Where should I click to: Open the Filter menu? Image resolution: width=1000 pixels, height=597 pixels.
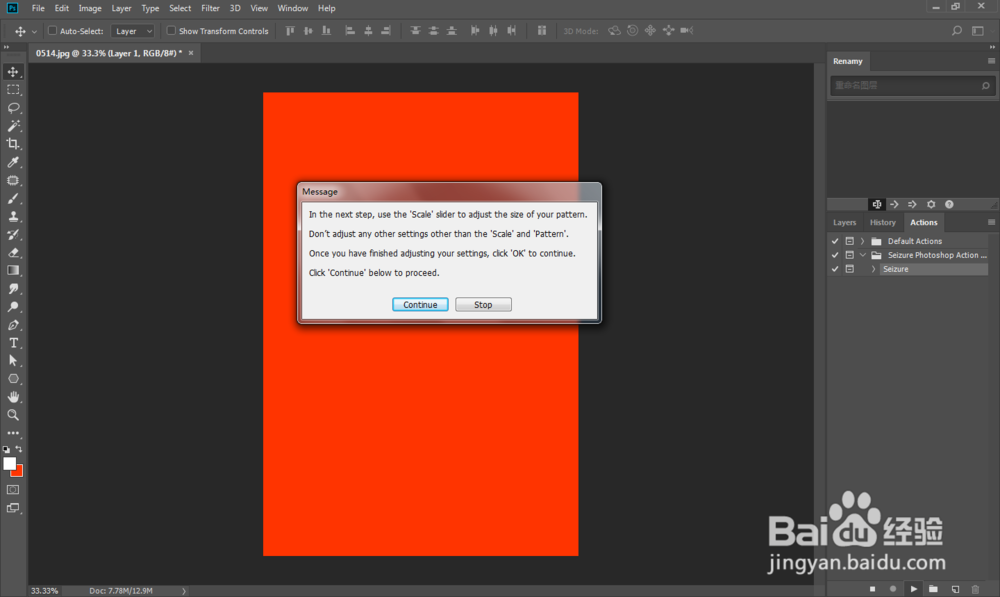pos(210,8)
